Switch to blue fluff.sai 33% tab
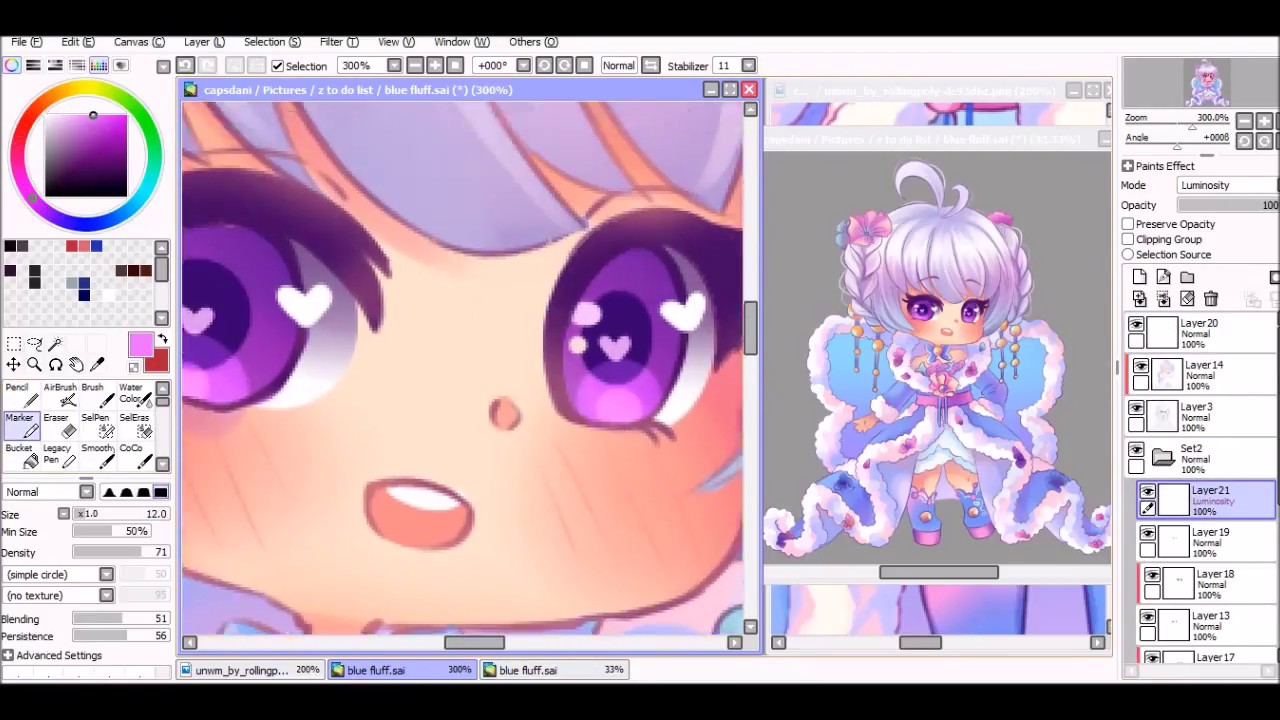 tap(555, 670)
